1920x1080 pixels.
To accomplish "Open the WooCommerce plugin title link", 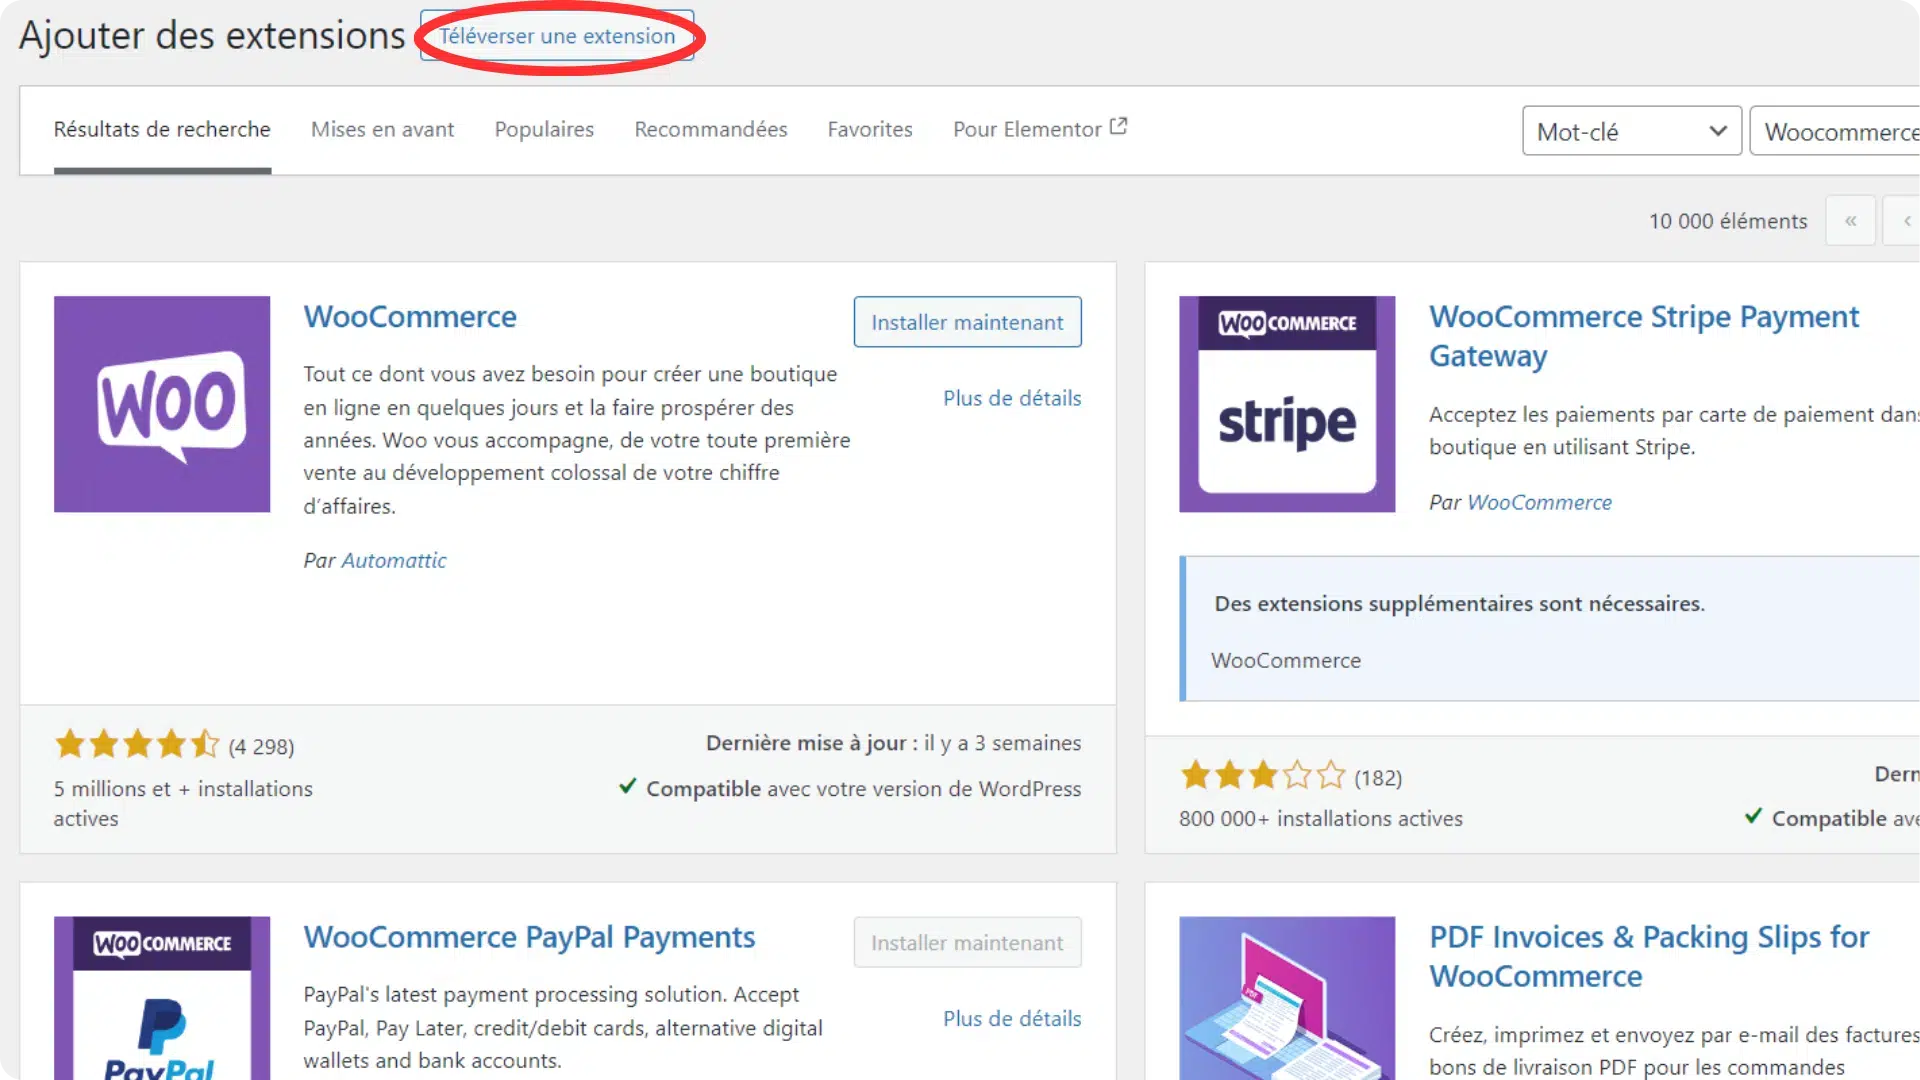I will (410, 317).
